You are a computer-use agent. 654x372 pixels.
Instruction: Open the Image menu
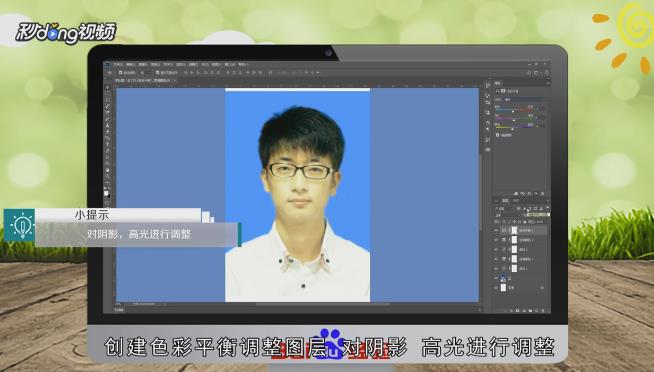click(x=143, y=65)
